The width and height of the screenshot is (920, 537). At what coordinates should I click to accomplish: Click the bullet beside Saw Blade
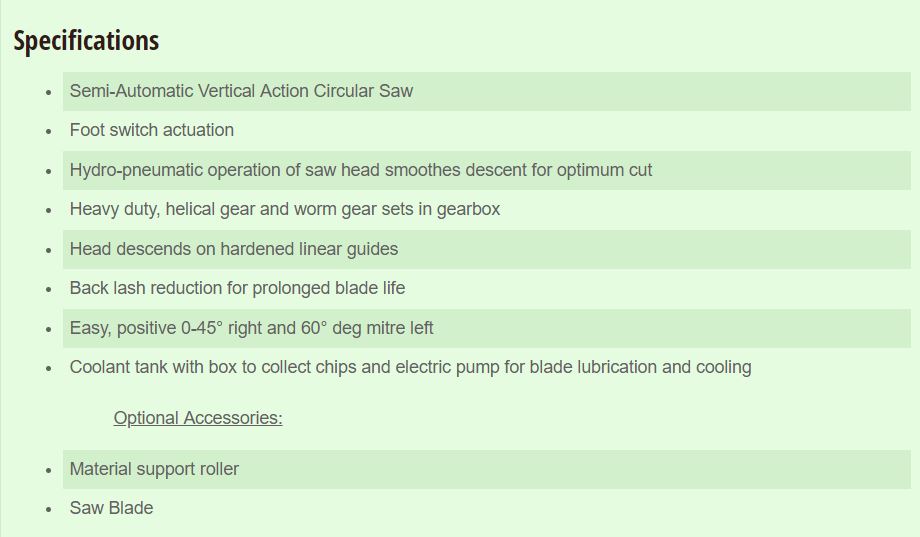point(49,509)
